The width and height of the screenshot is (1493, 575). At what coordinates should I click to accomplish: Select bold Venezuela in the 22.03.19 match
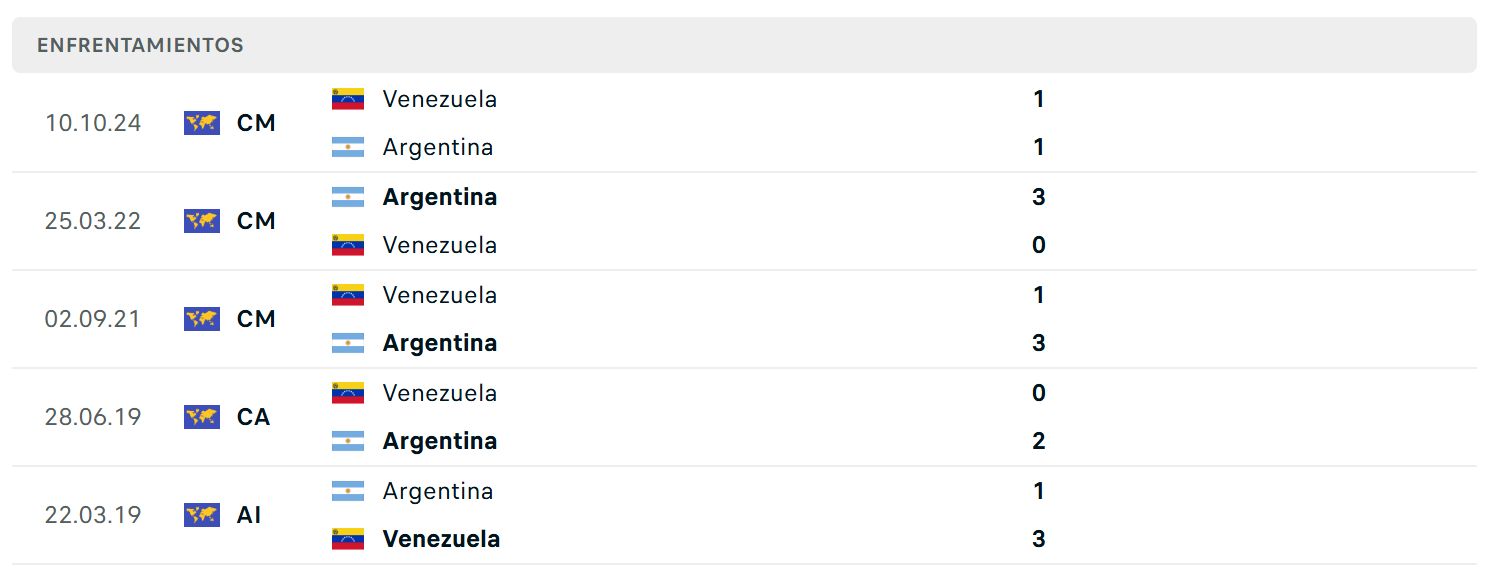point(441,539)
